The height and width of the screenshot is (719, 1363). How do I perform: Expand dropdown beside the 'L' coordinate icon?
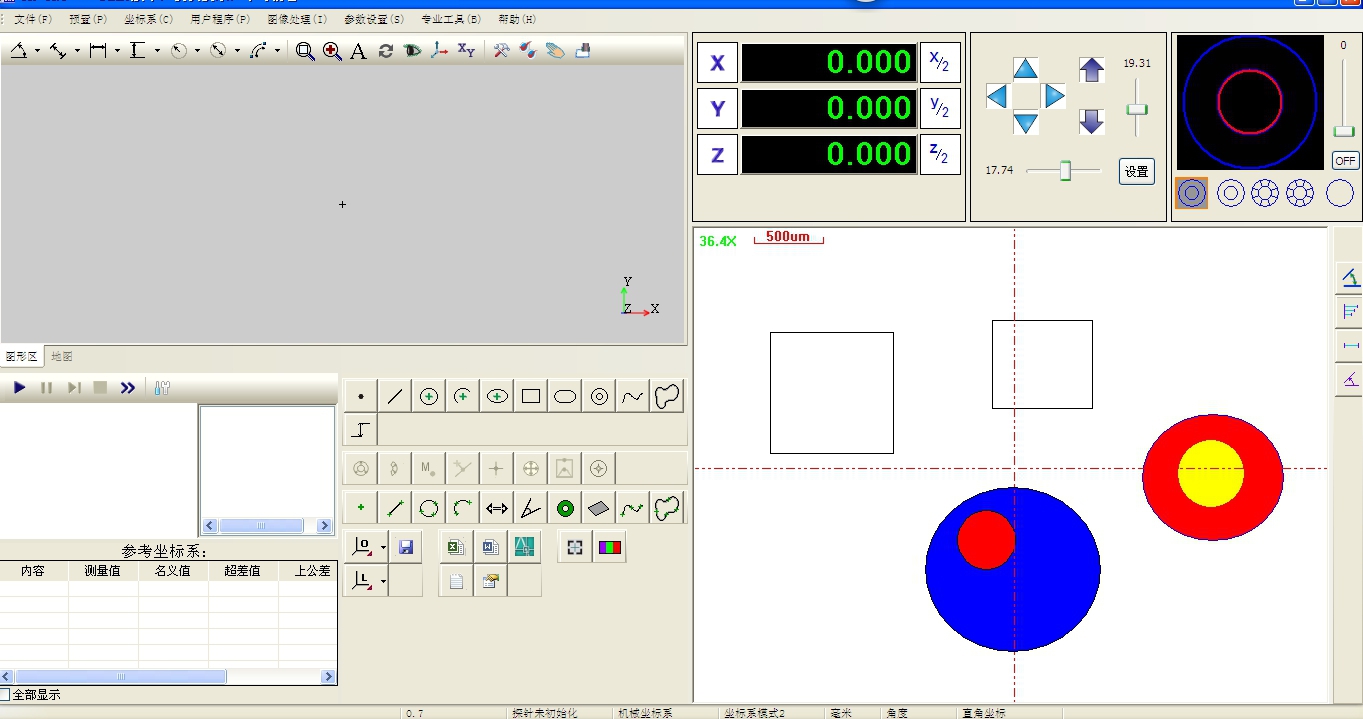point(383,581)
